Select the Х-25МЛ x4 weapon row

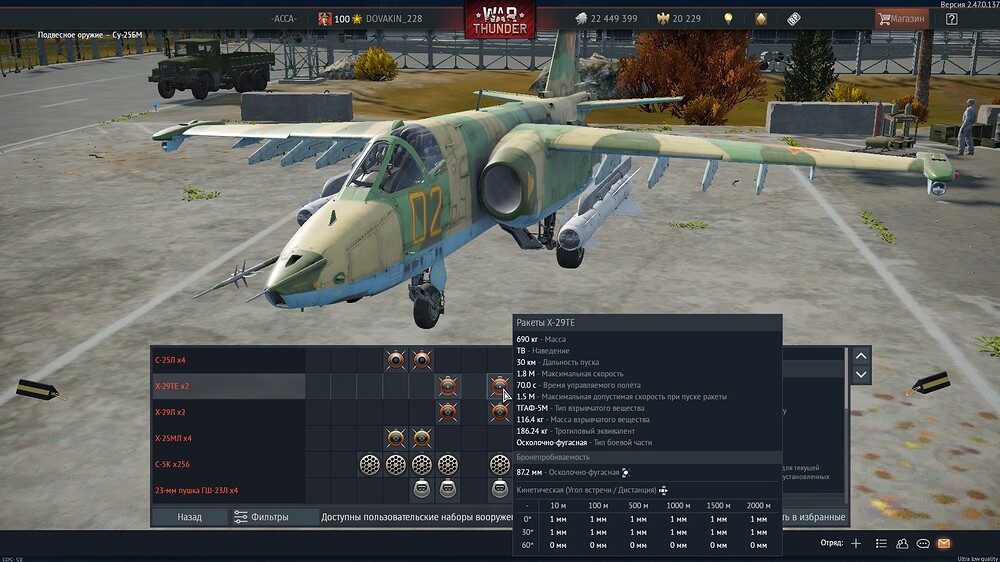[x=228, y=438]
